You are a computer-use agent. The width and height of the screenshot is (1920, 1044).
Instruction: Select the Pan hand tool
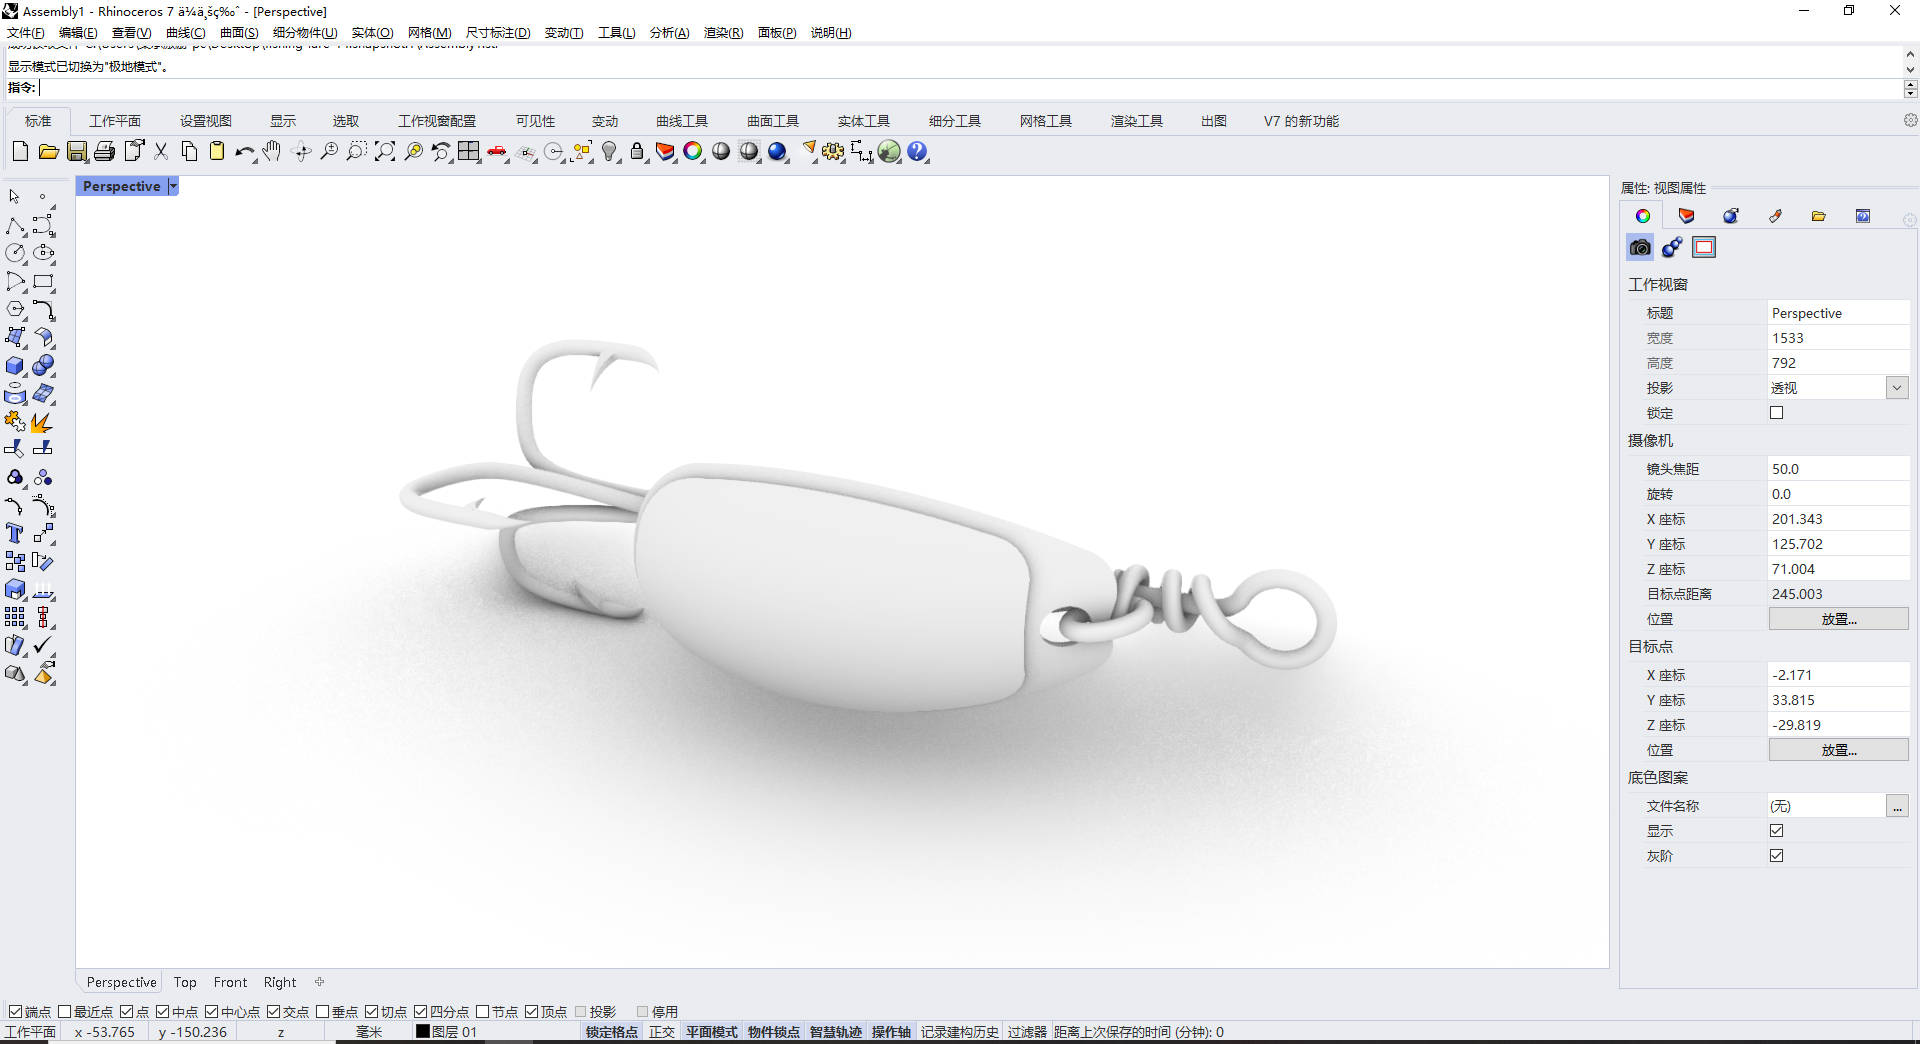tap(273, 152)
